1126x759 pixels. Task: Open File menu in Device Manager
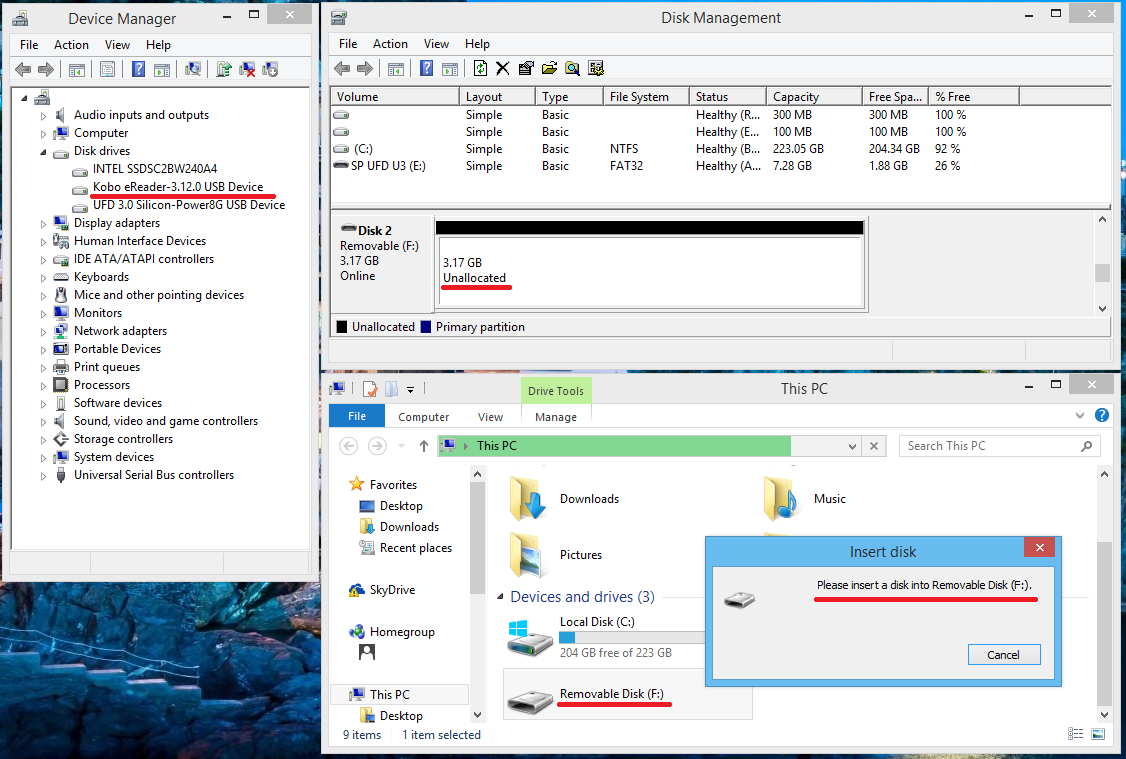(29, 45)
